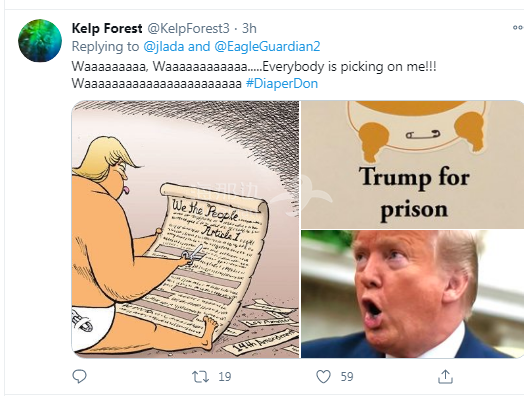Screen dimensions: 524x396
Task: Open the #DiaperDon hashtag
Action: [282, 83]
